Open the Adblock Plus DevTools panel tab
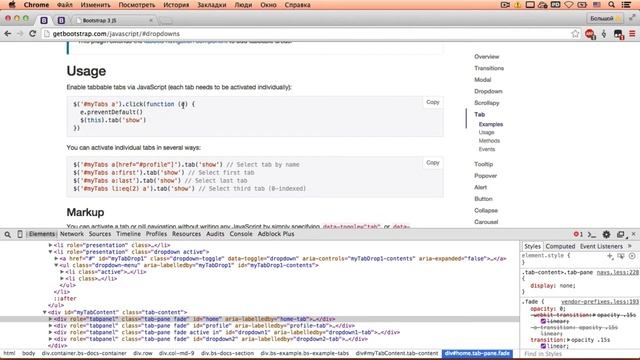 (276, 234)
